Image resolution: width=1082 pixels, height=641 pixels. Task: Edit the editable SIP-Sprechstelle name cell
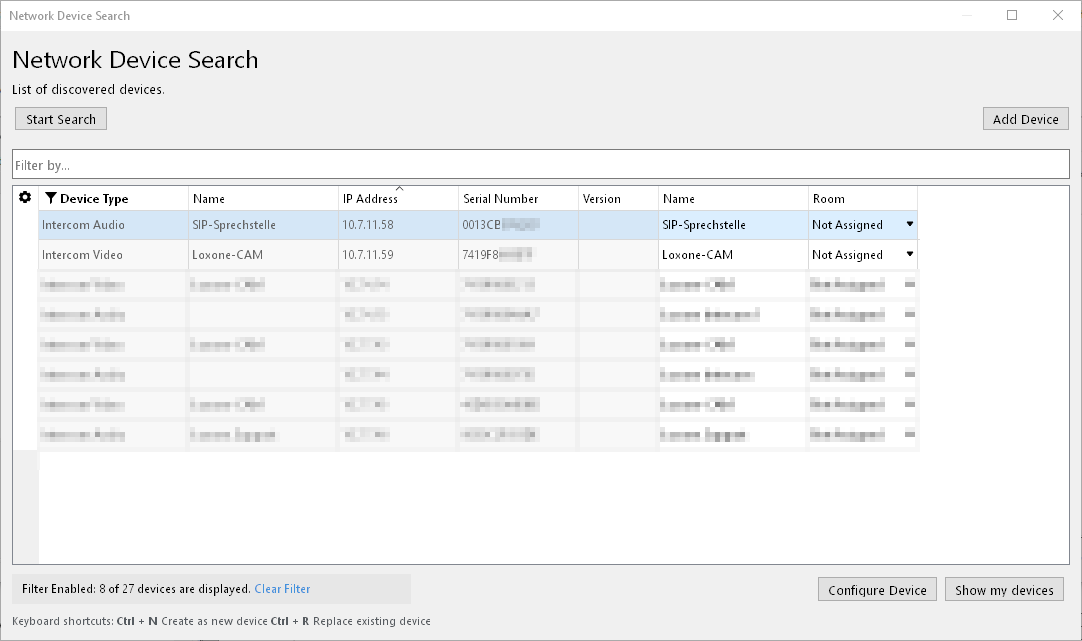pos(731,225)
